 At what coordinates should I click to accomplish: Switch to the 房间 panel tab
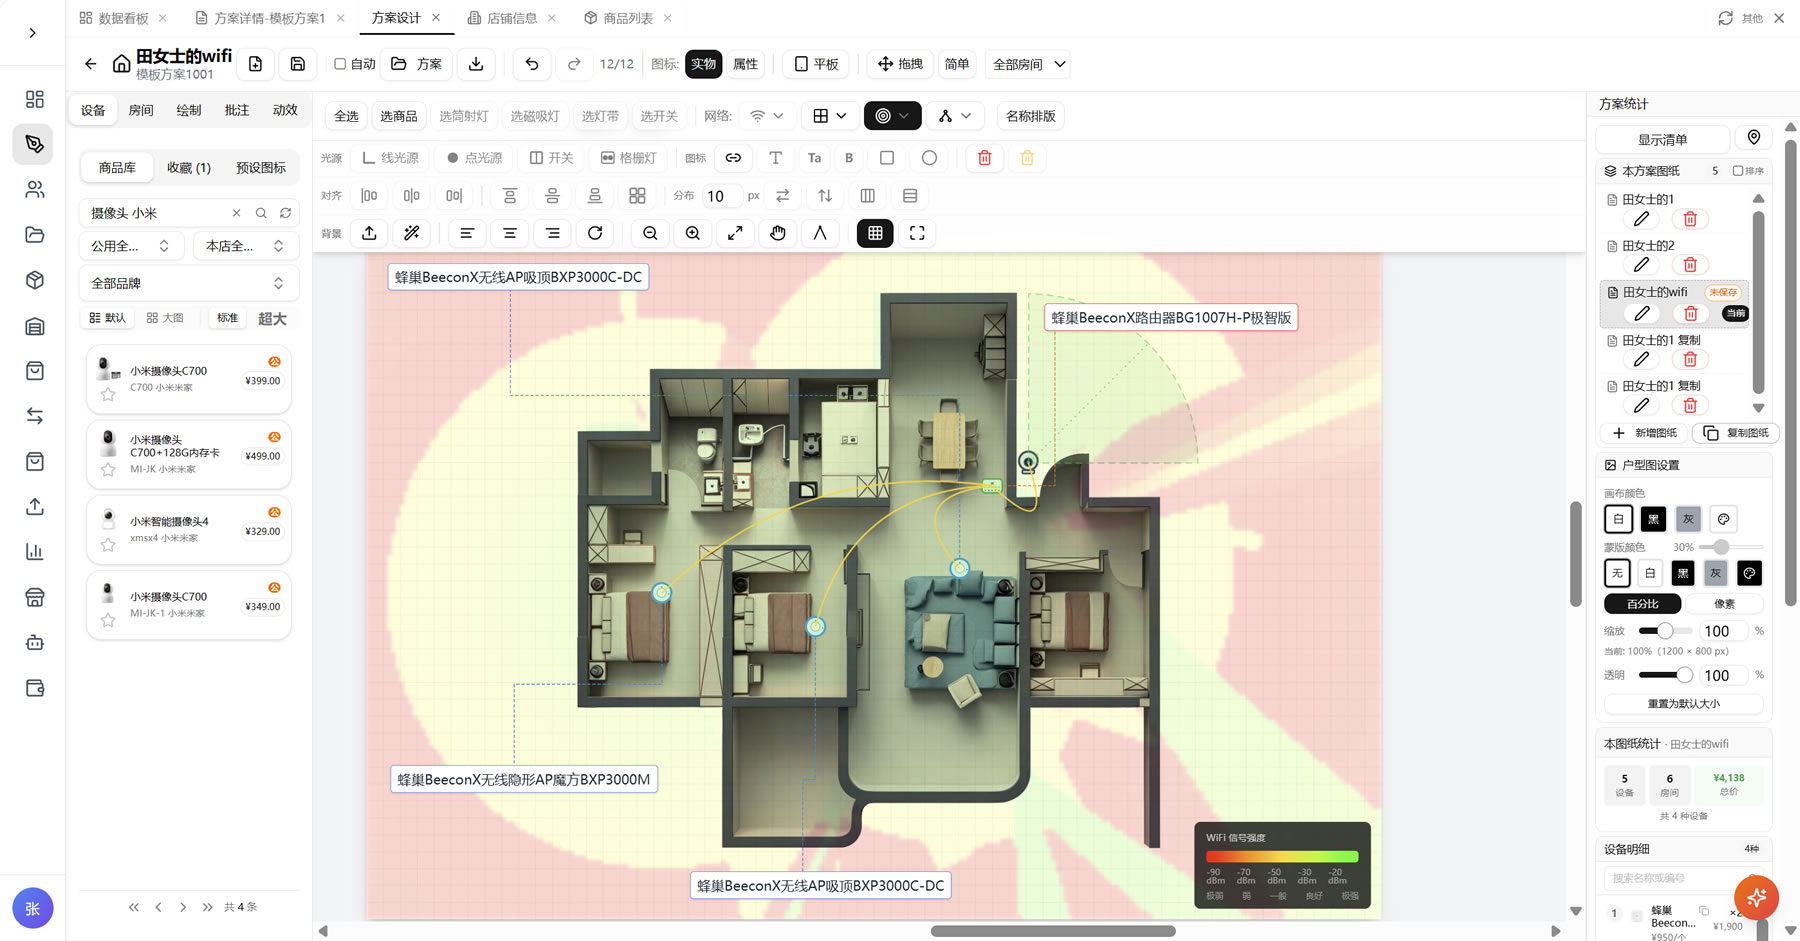[141, 110]
